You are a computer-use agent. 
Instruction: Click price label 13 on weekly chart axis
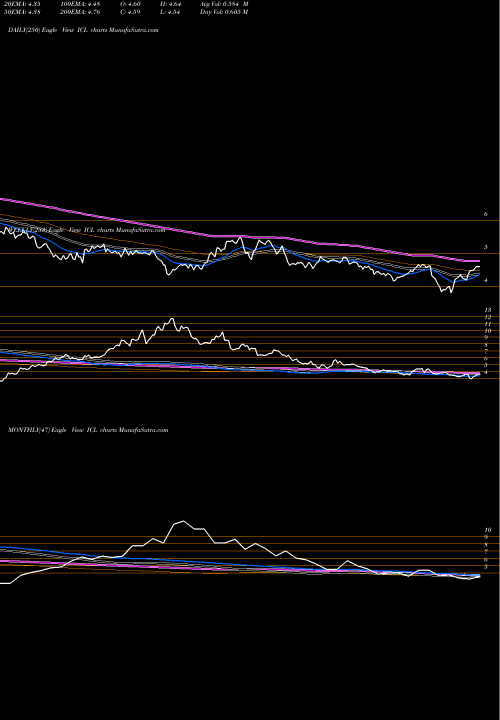pos(488,310)
